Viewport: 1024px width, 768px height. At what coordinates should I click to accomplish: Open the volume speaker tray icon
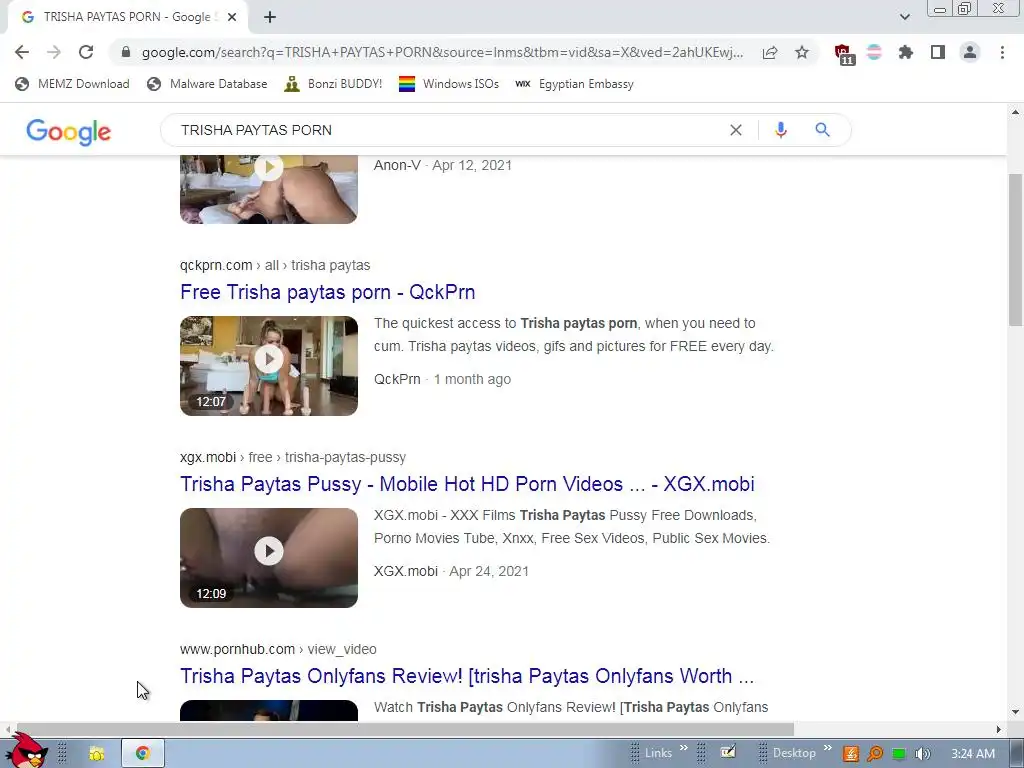922,754
